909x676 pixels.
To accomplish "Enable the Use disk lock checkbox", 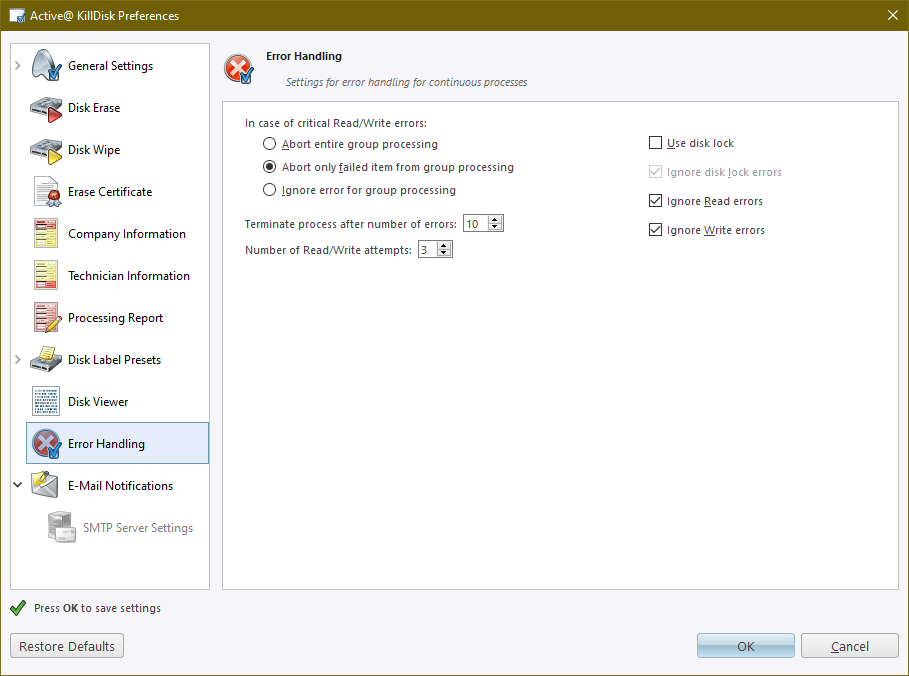I will (656, 143).
